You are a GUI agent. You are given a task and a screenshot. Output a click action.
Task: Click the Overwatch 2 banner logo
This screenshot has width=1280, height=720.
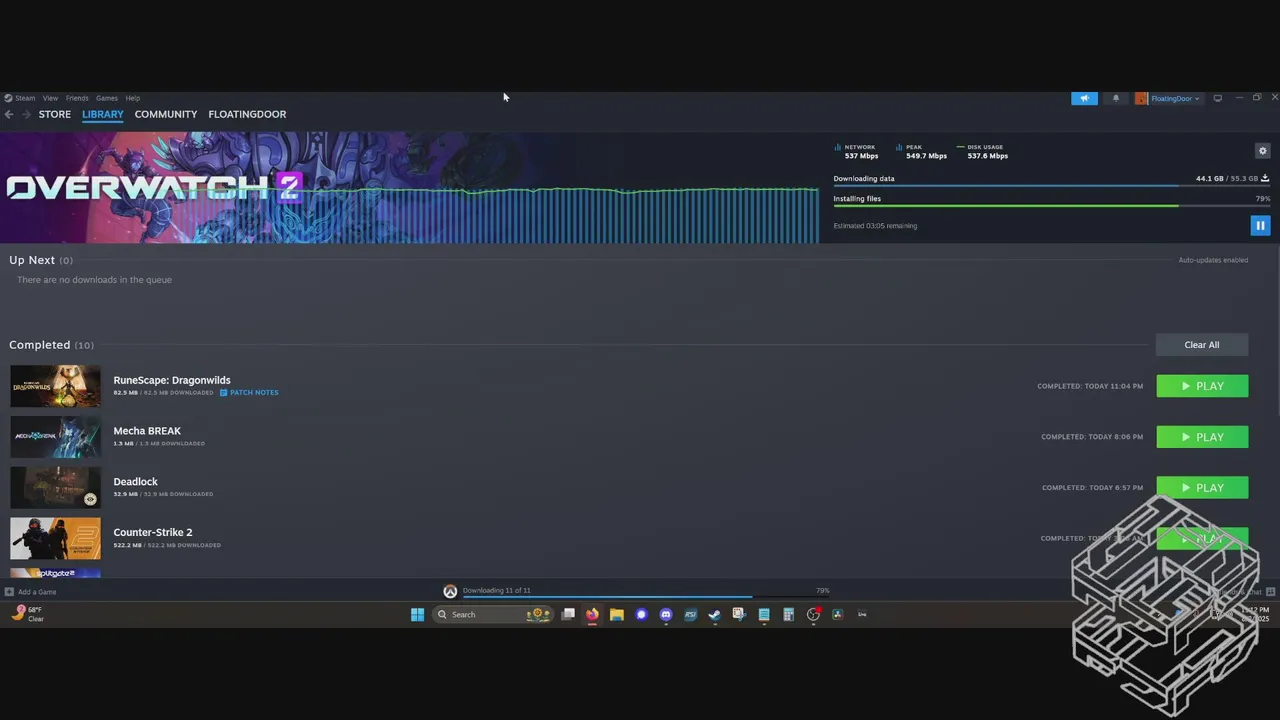click(x=154, y=187)
